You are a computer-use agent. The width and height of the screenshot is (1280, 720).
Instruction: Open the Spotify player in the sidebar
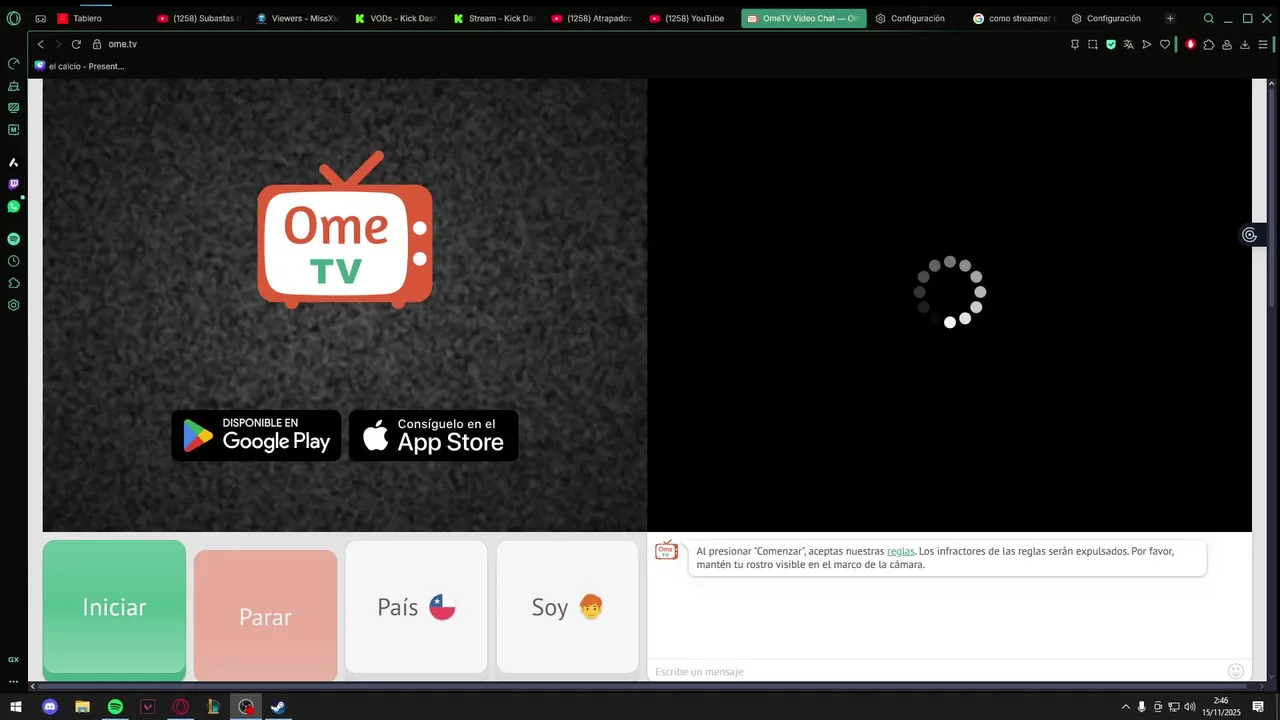(14, 239)
